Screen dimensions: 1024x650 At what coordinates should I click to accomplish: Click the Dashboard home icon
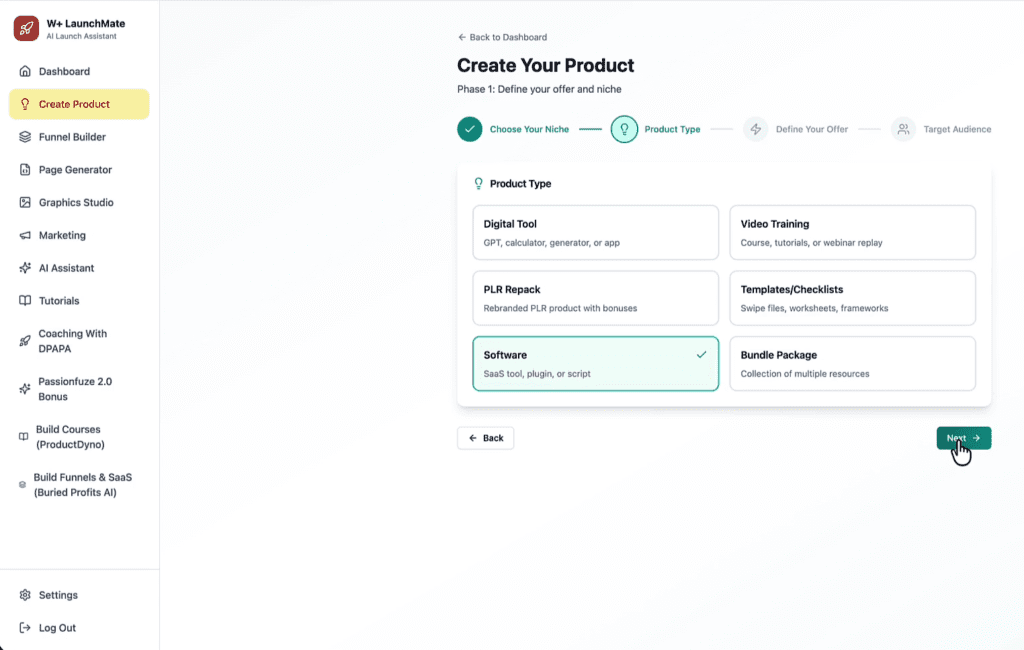[x=25, y=71]
